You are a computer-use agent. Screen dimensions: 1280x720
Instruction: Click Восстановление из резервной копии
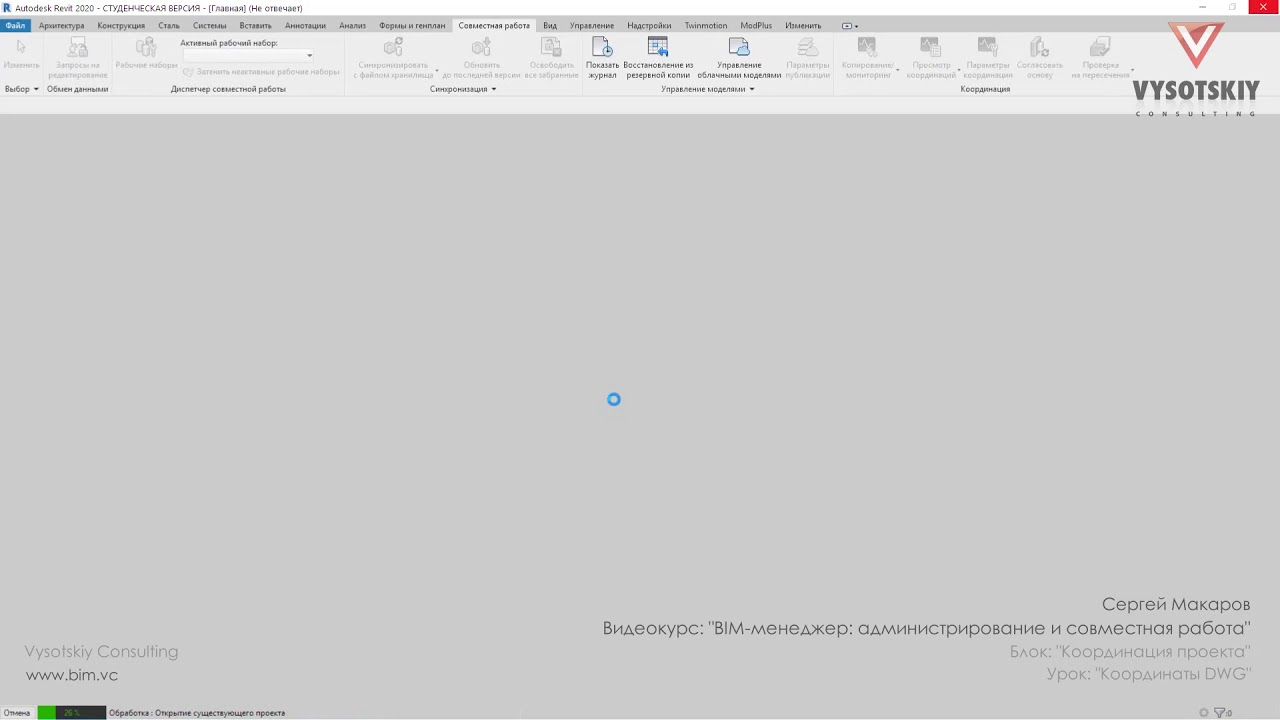click(658, 58)
